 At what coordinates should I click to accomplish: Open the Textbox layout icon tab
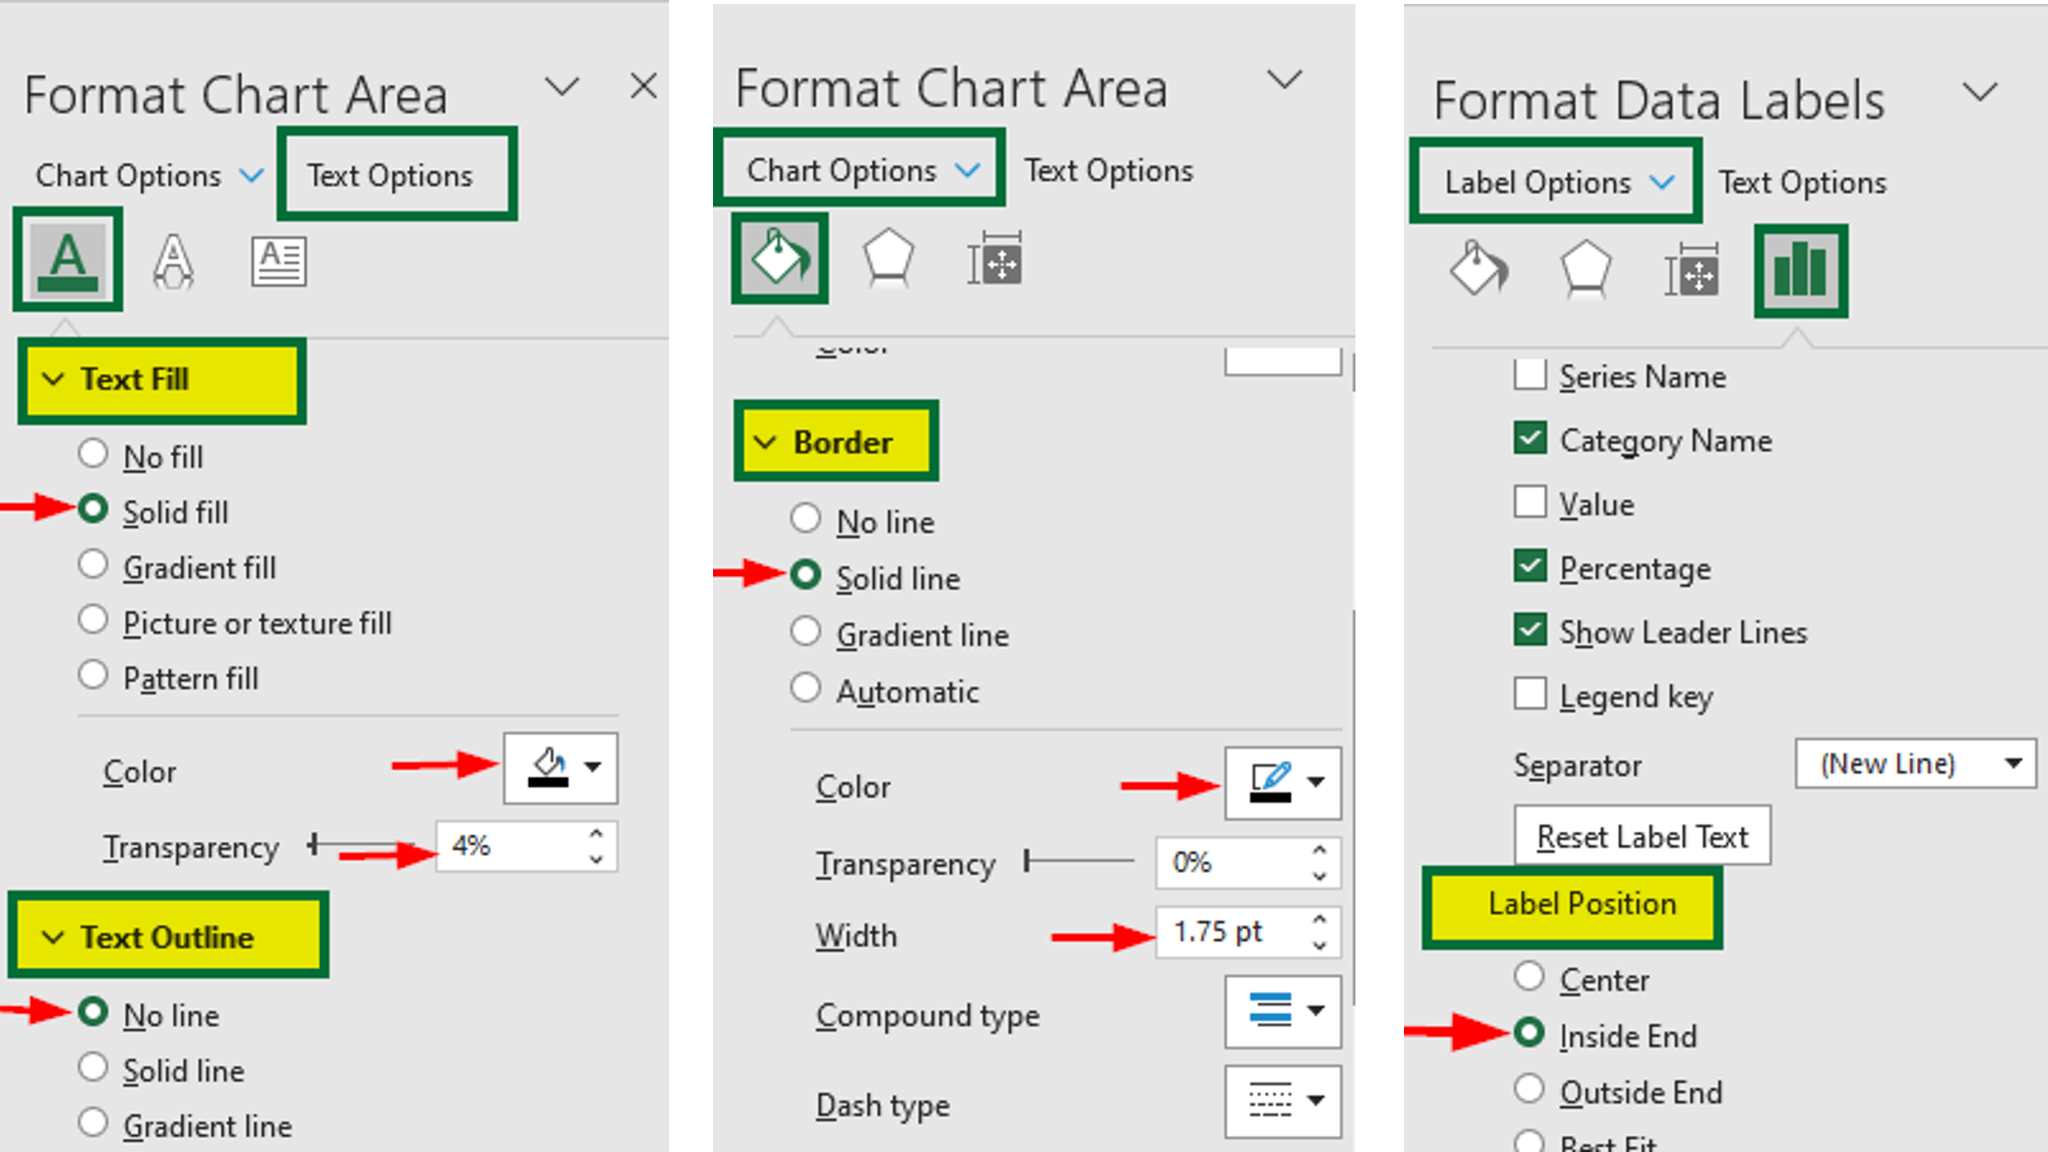pyautogui.click(x=278, y=261)
